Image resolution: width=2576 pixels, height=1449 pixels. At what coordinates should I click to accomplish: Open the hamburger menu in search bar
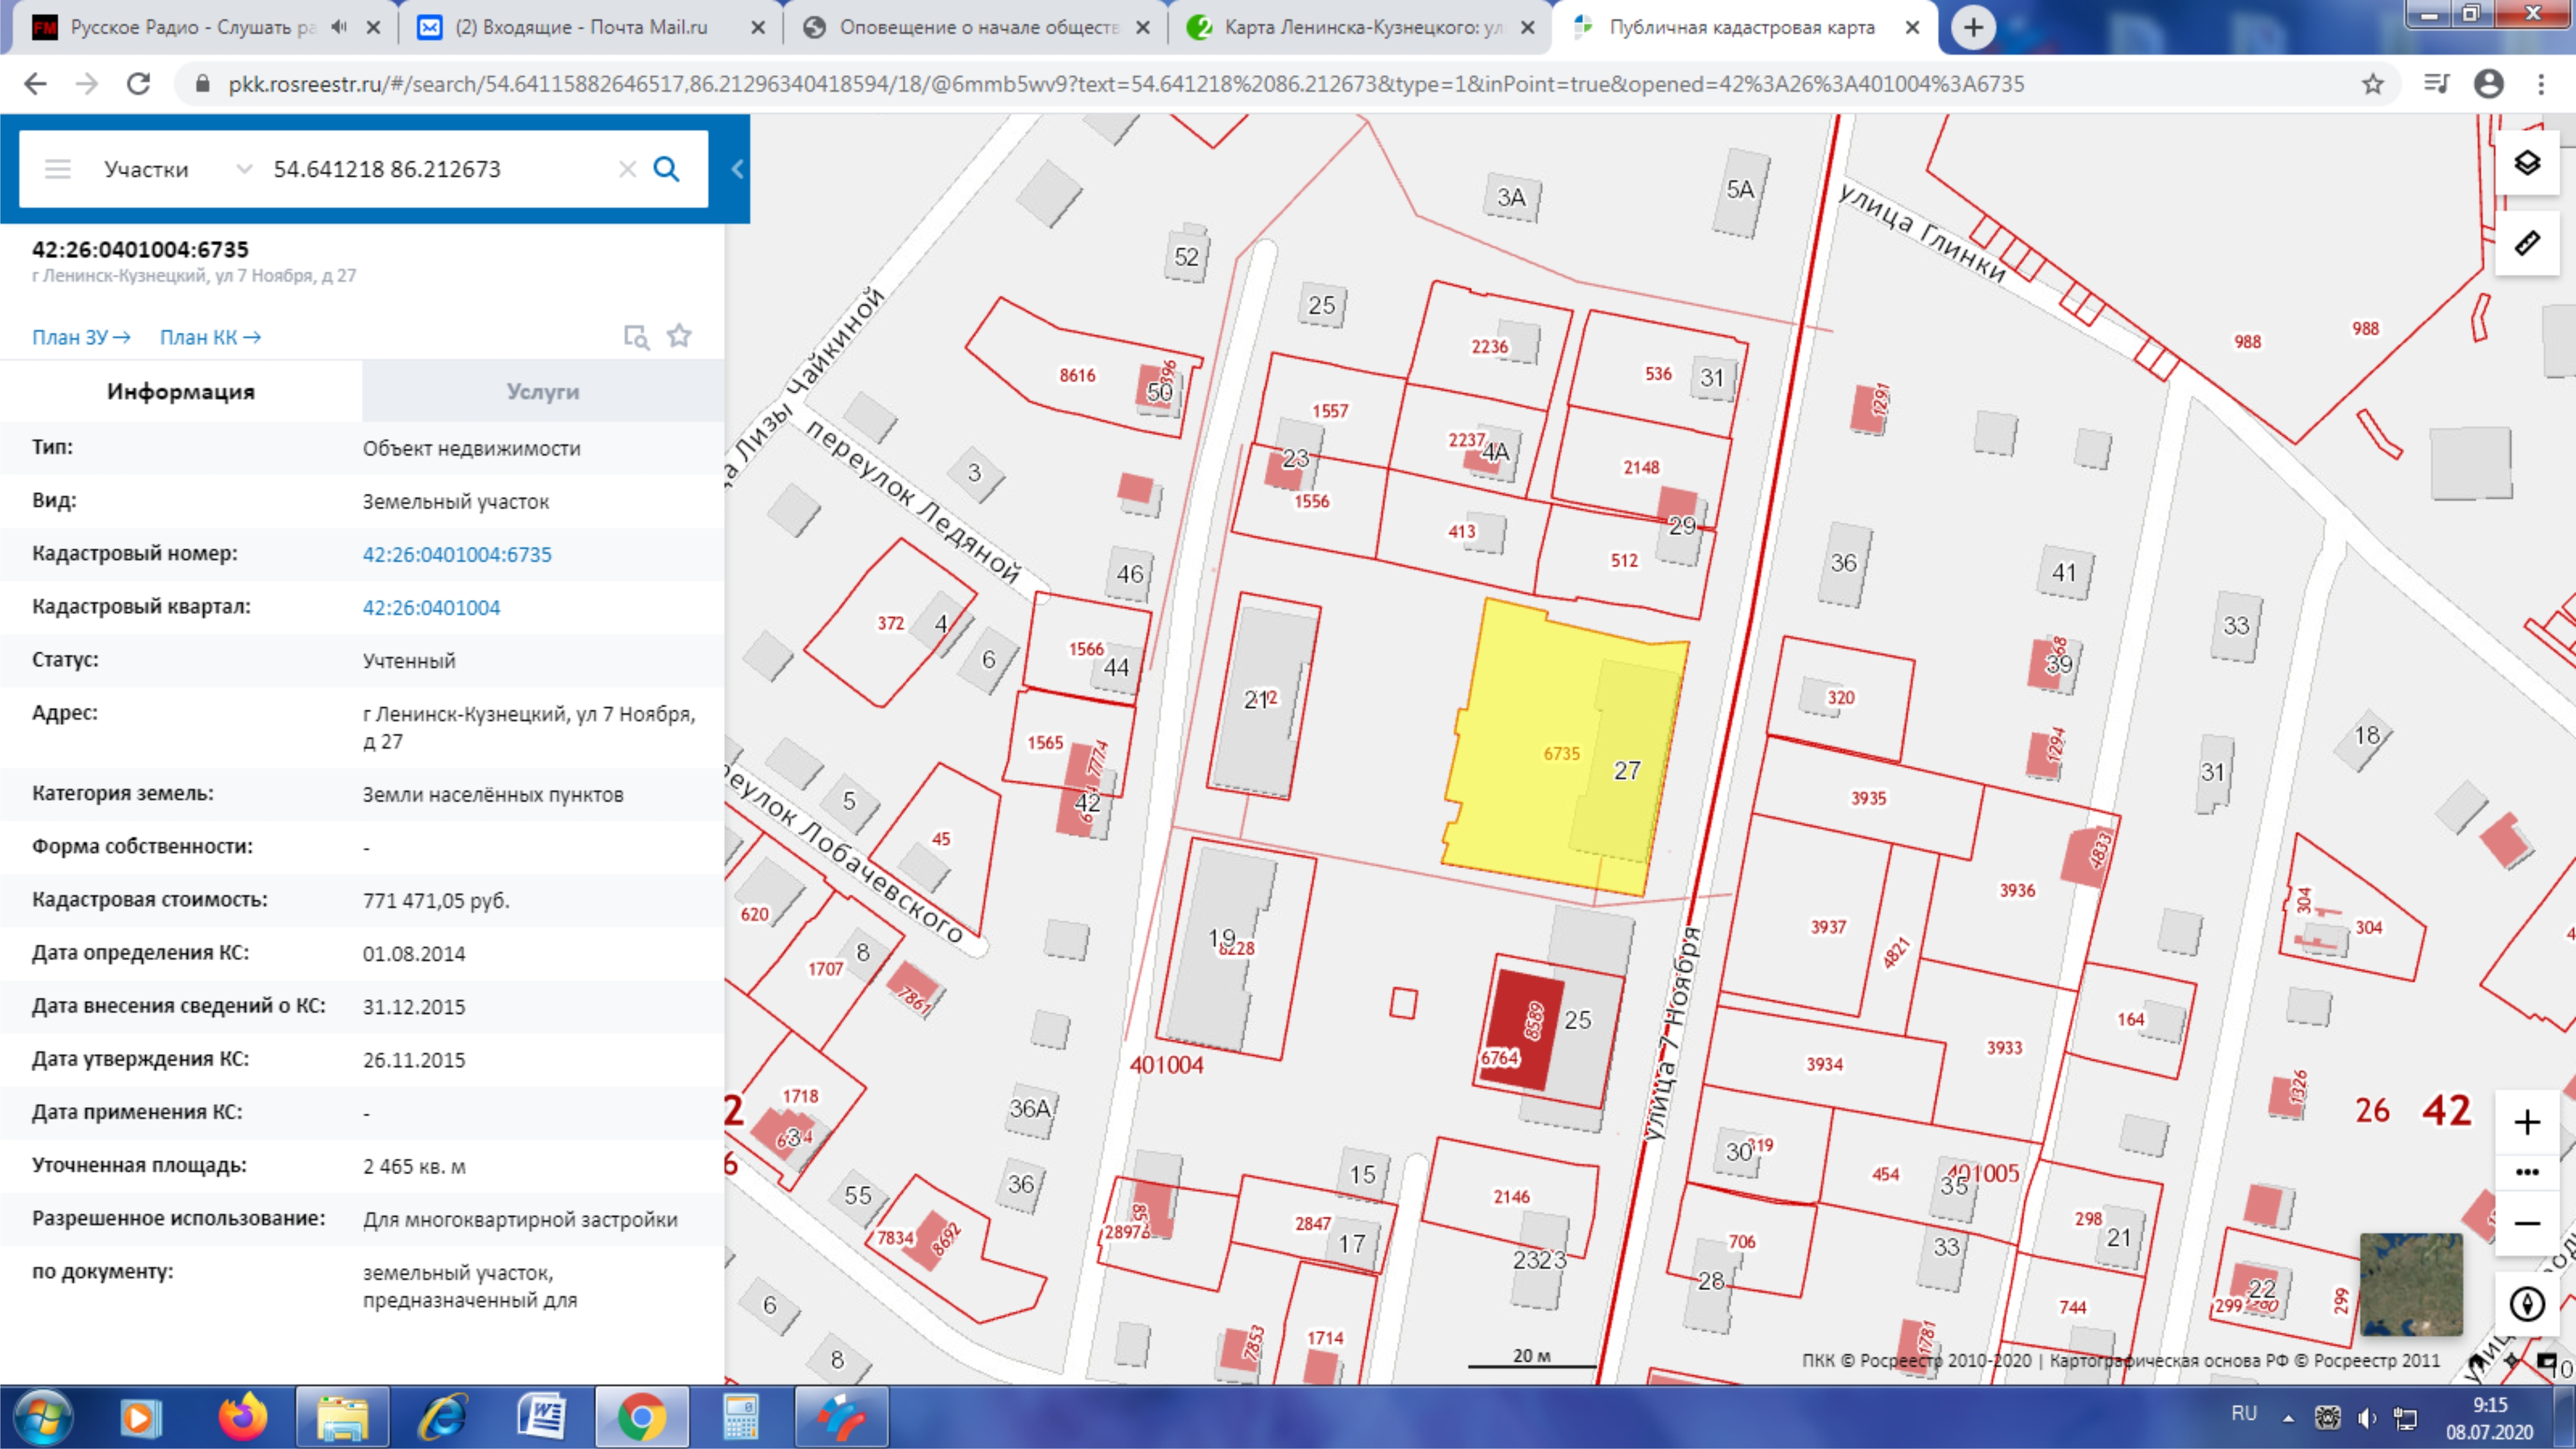(x=58, y=169)
